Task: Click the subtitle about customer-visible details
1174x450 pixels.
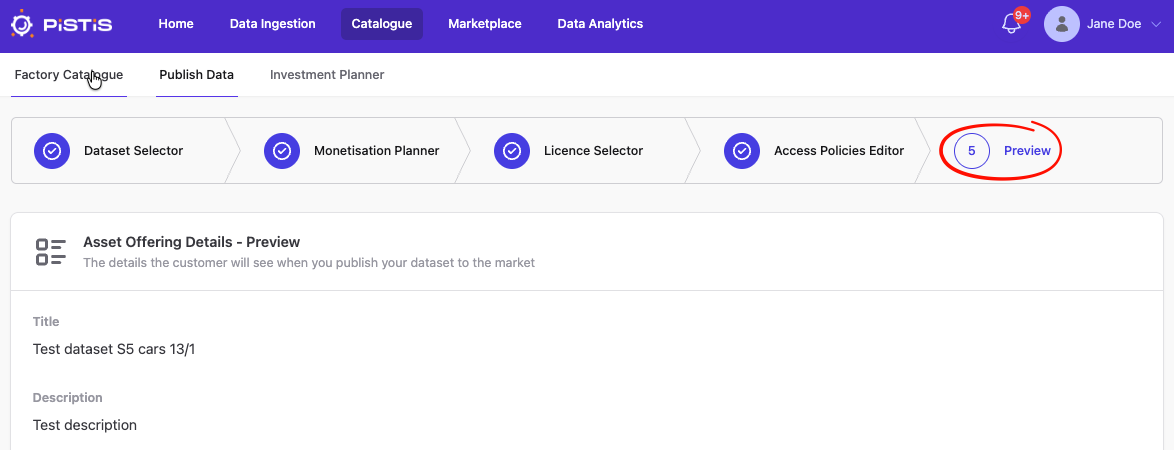Action: click(308, 263)
